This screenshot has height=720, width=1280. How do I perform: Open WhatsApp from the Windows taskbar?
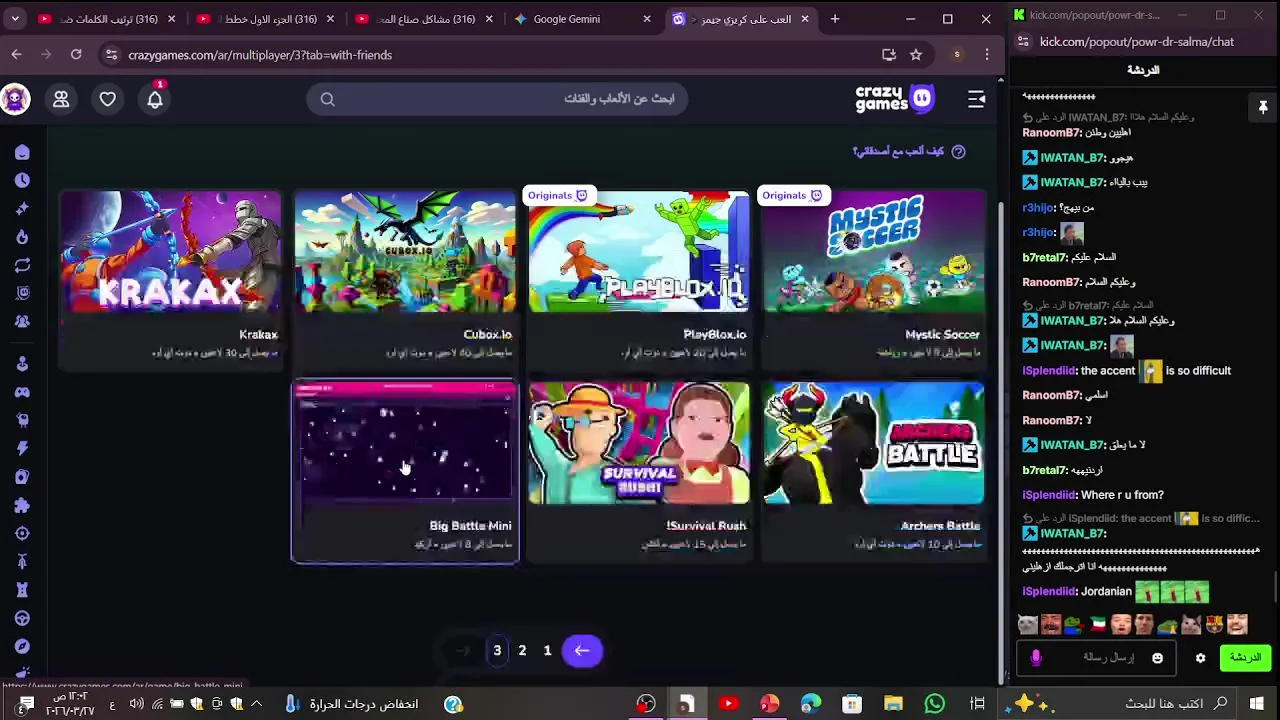[x=935, y=704]
